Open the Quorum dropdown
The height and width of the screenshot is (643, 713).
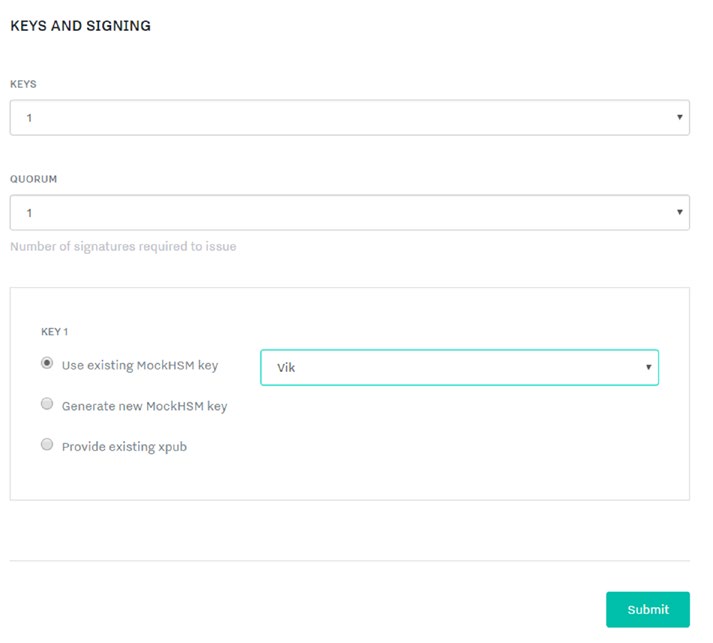point(349,212)
